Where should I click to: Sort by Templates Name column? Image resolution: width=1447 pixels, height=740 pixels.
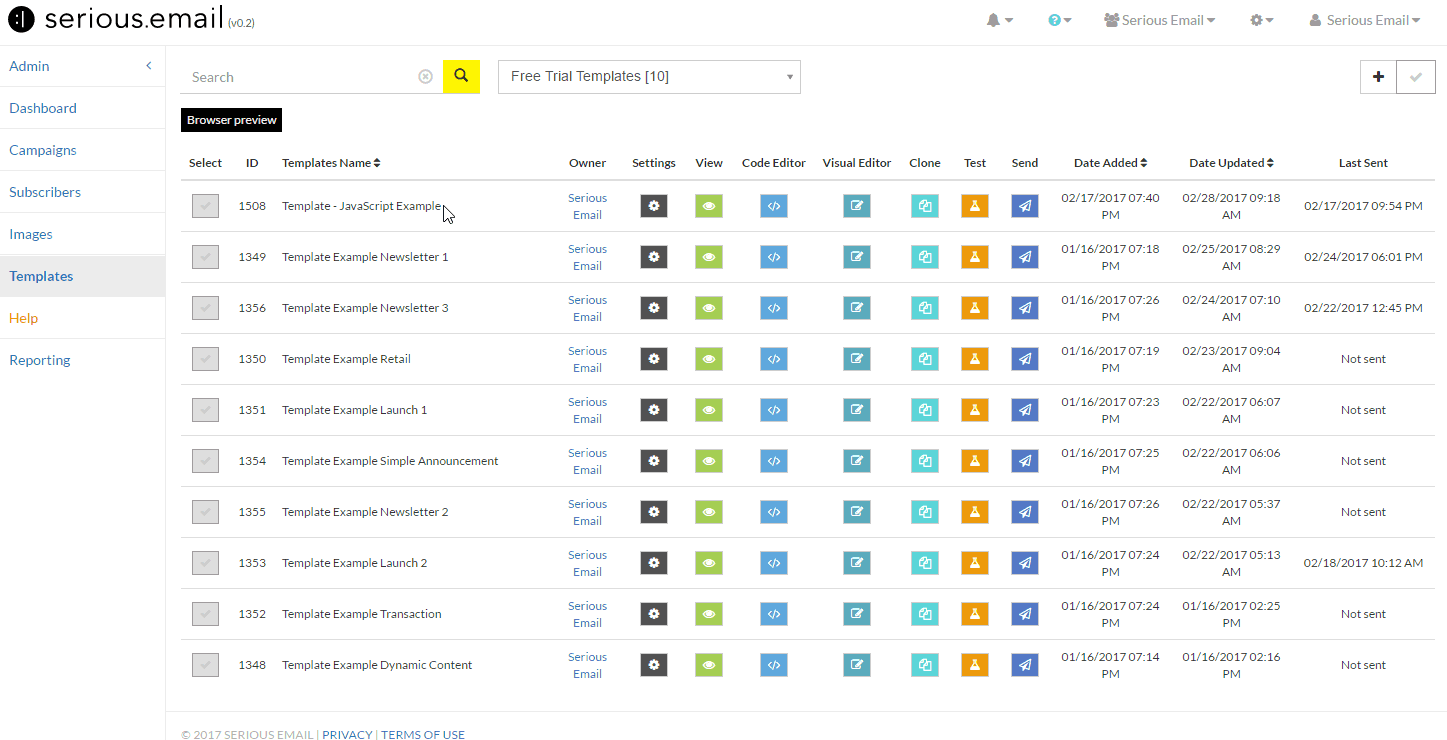point(331,163)
